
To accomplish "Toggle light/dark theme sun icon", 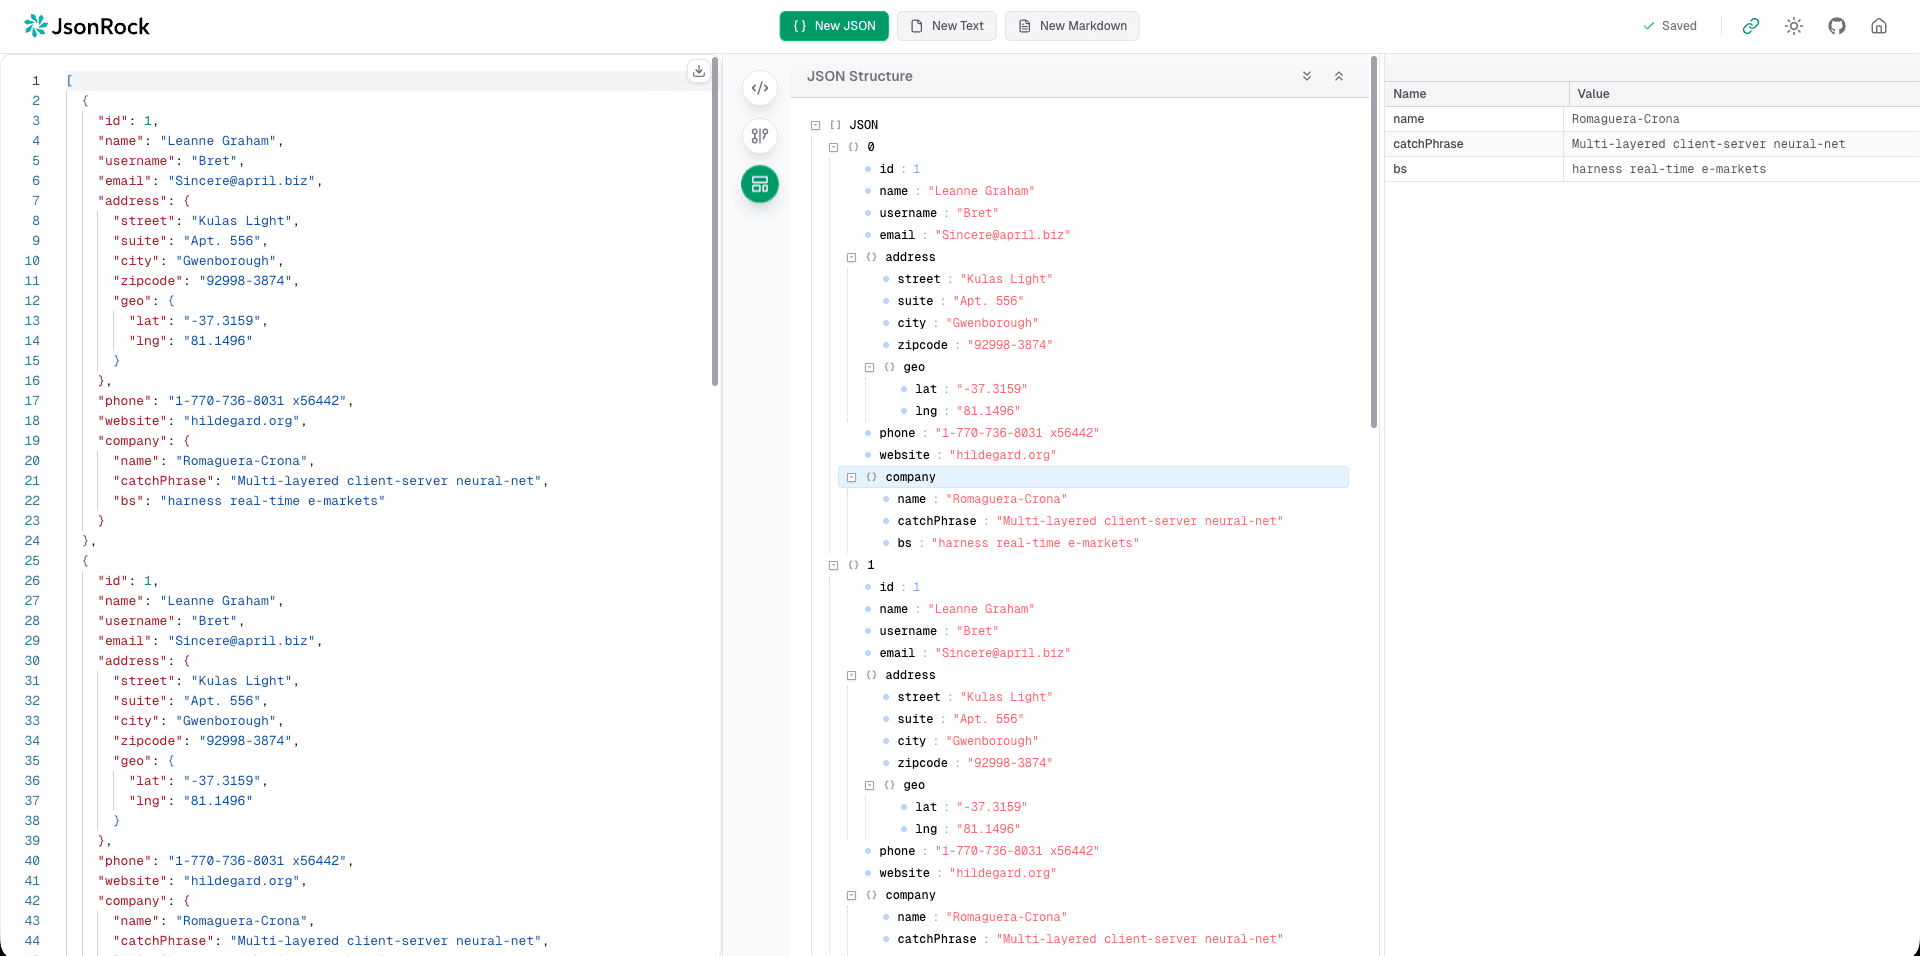I will coord(1793,26).
